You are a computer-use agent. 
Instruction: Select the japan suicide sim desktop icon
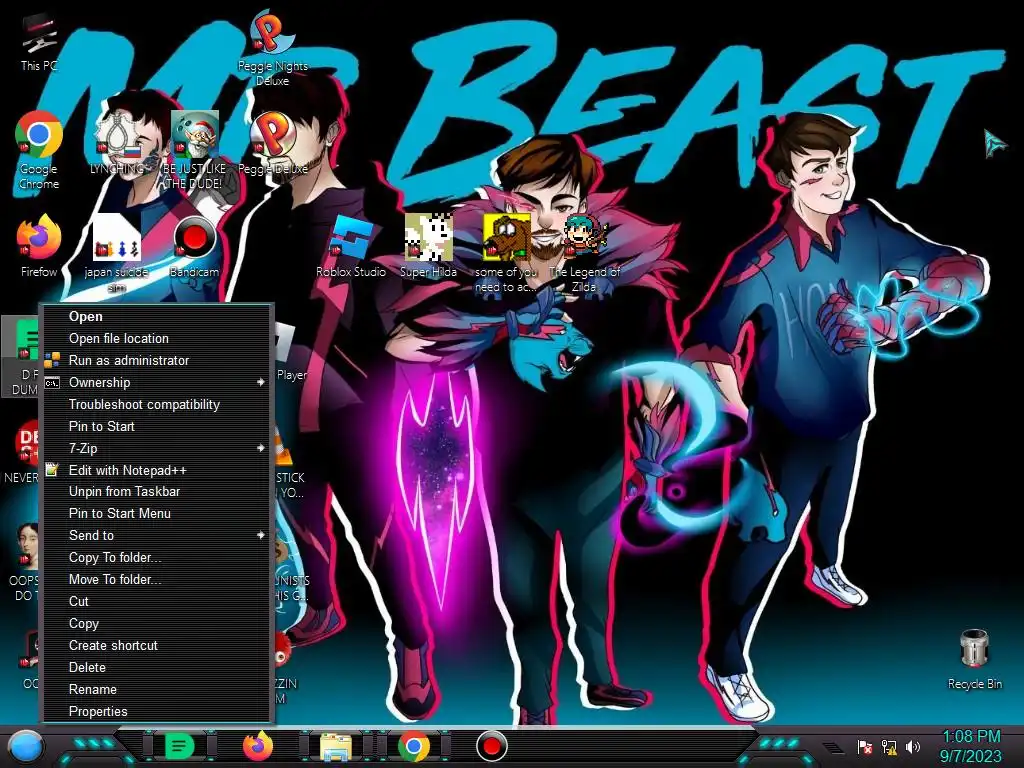pyautogui.click(x=116, y=254)
